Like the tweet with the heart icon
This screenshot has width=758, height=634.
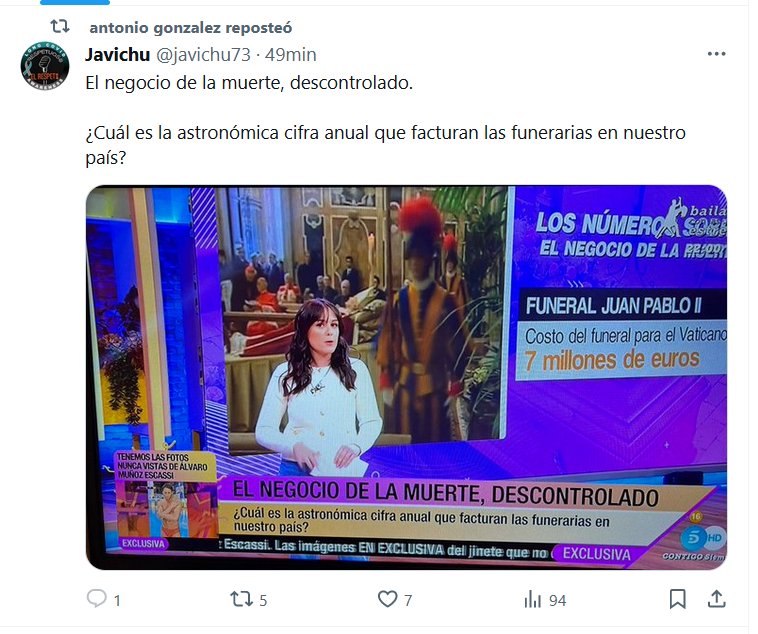click(387, 599)
